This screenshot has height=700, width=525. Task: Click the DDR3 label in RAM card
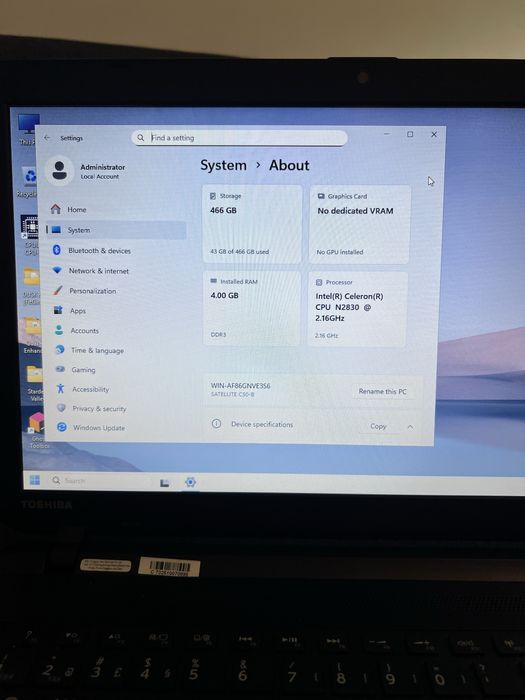pyautogui.click(x=218, y=334)
